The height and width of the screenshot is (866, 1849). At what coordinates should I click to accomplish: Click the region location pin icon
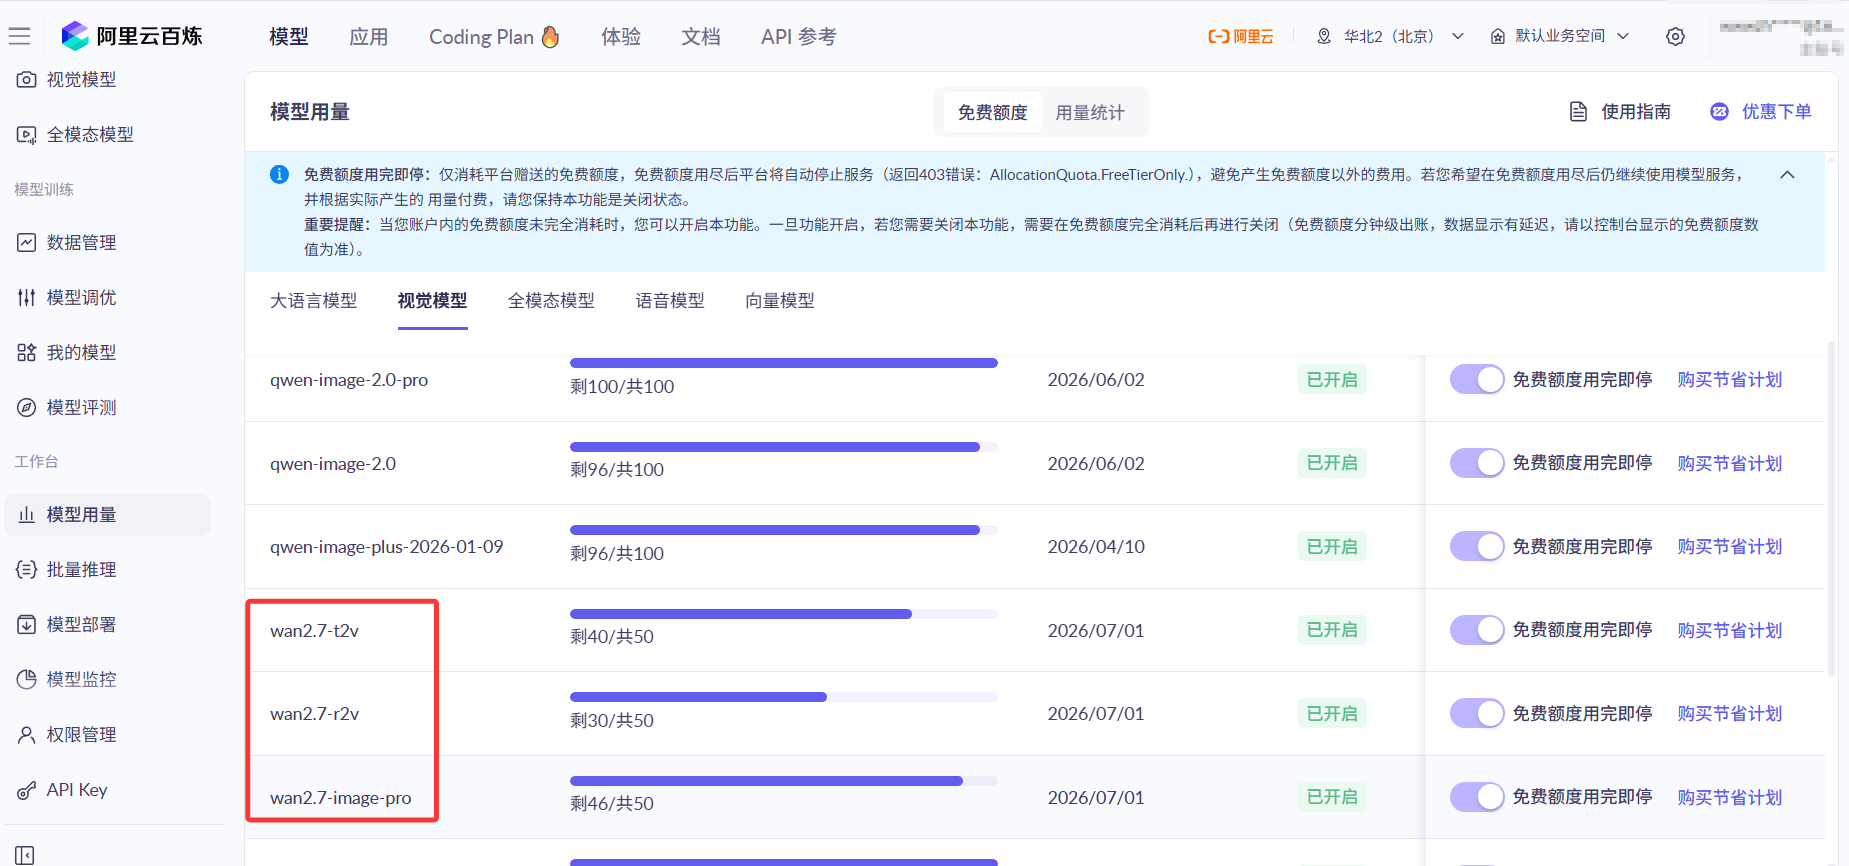click(1324, 36)
